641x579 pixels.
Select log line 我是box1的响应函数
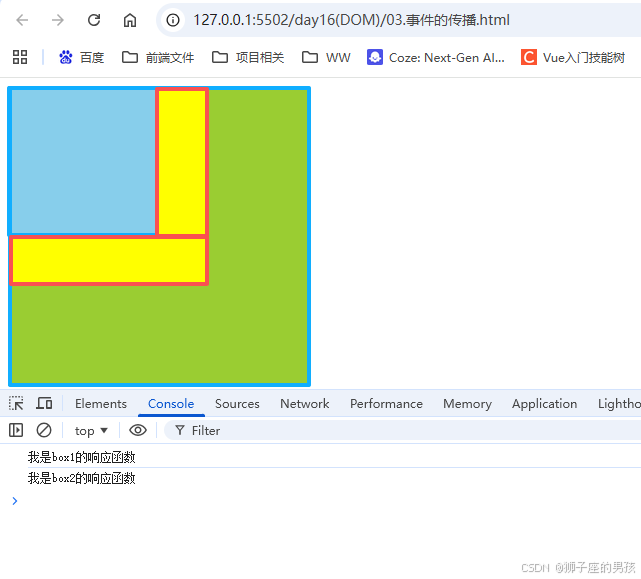pos(81,457)
